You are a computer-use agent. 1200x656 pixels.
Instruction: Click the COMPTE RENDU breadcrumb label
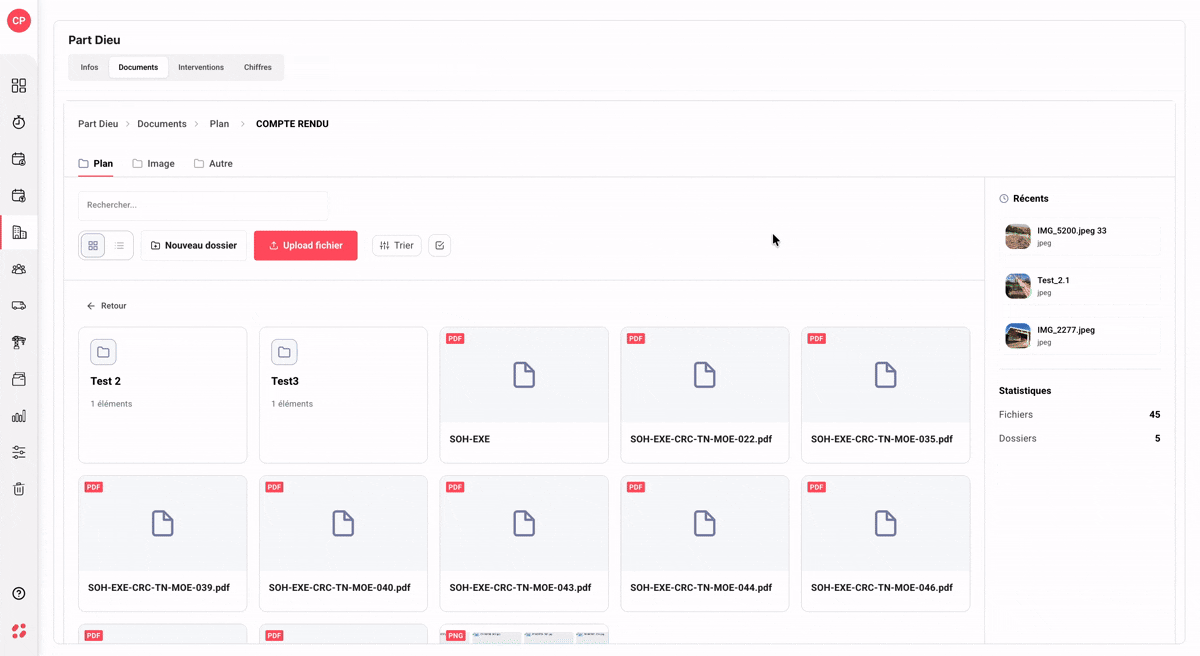[x=292, y=124]
